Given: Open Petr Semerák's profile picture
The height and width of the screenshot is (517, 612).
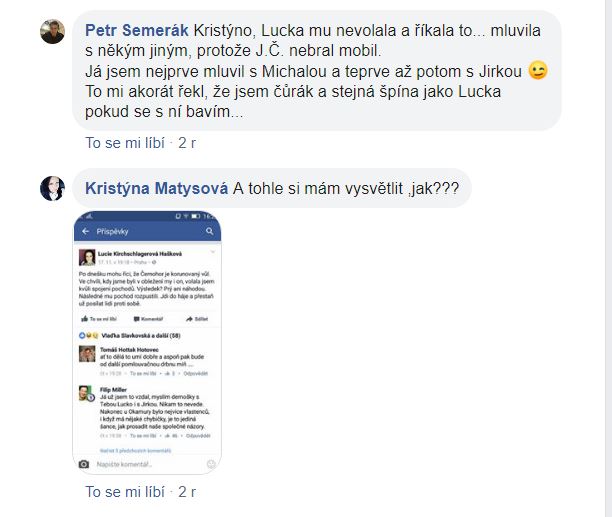Looking at the screenshot, I should point(52,31).
